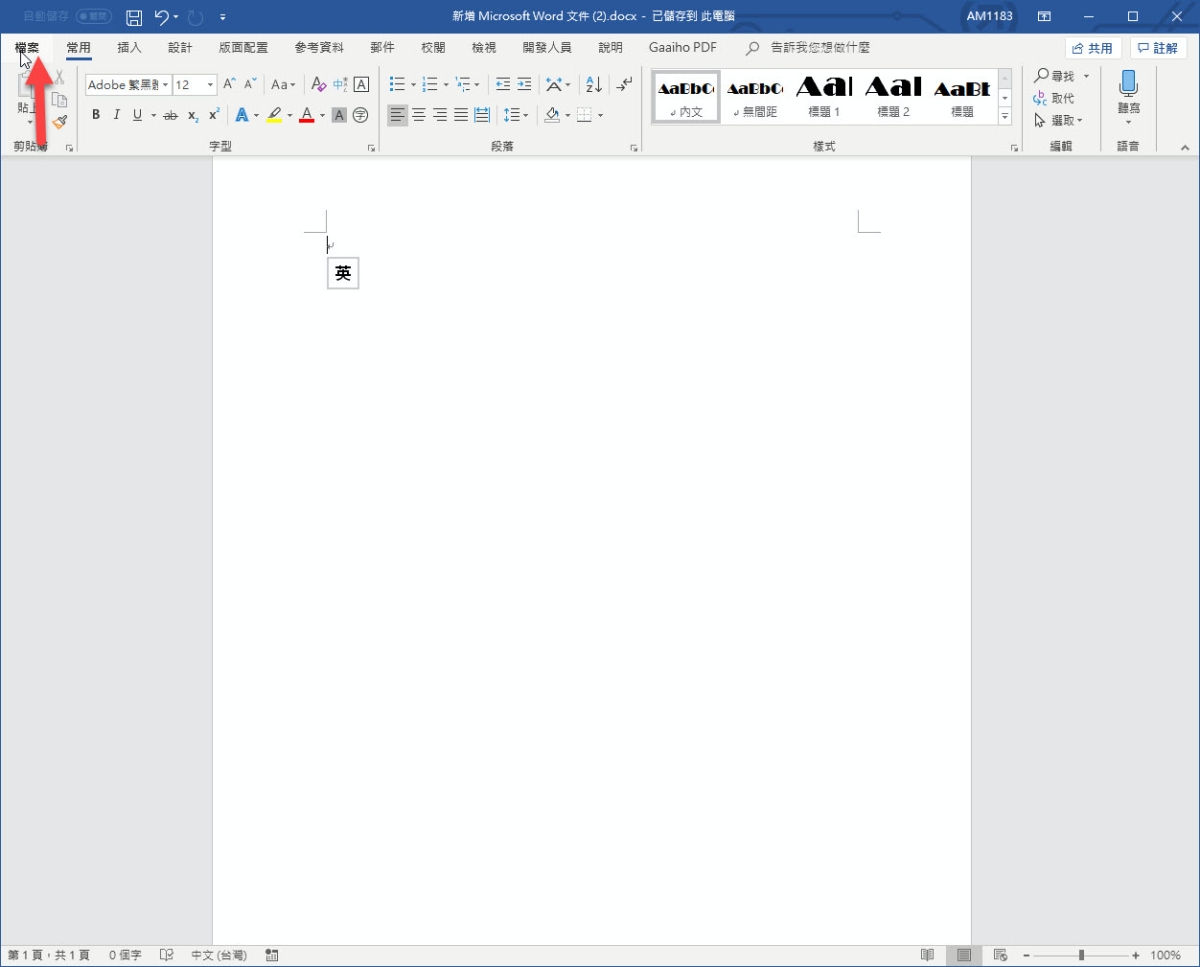Switch to Read Mode view in status bar
The width and height of the screenshot is (1200, 967).
tap(928, 955)
